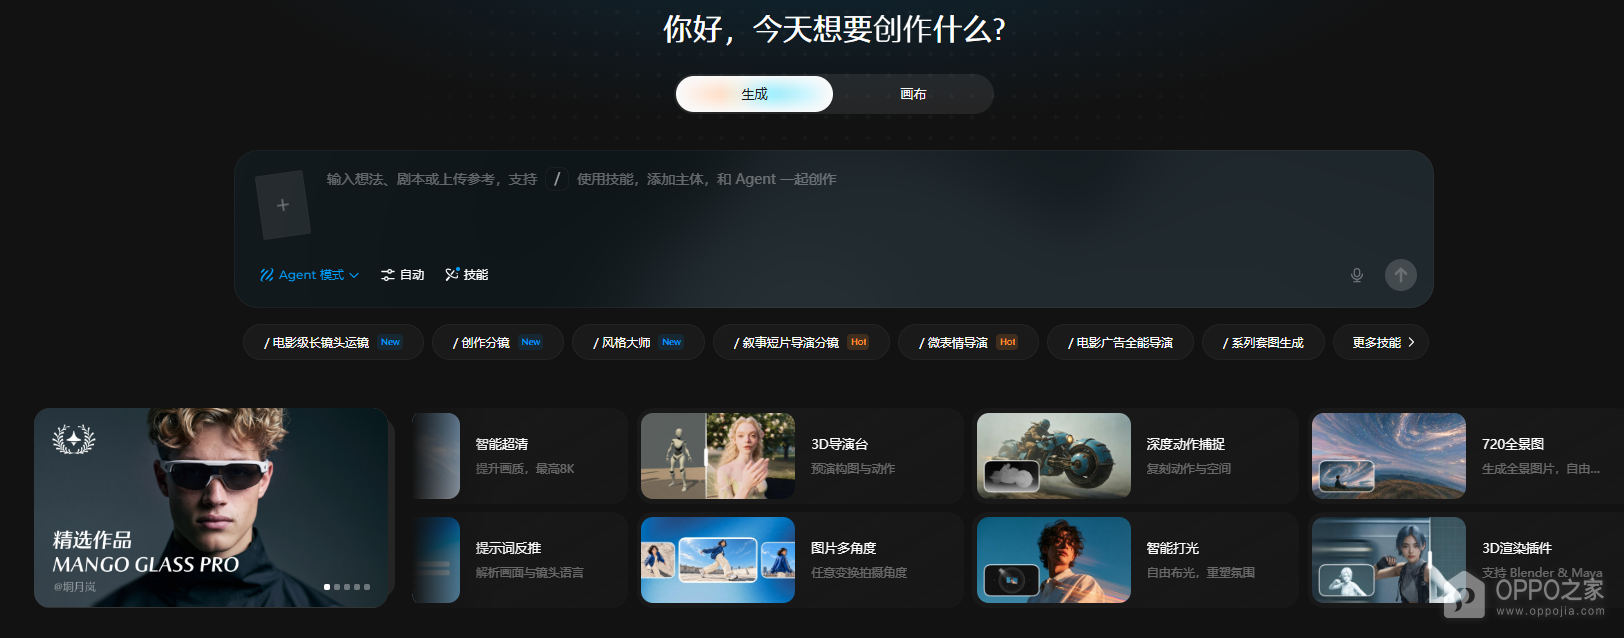The image size is (1624, 638).
Task: Open the 深度动作捕捉 tool card
Action: [x=1135, y=456]
